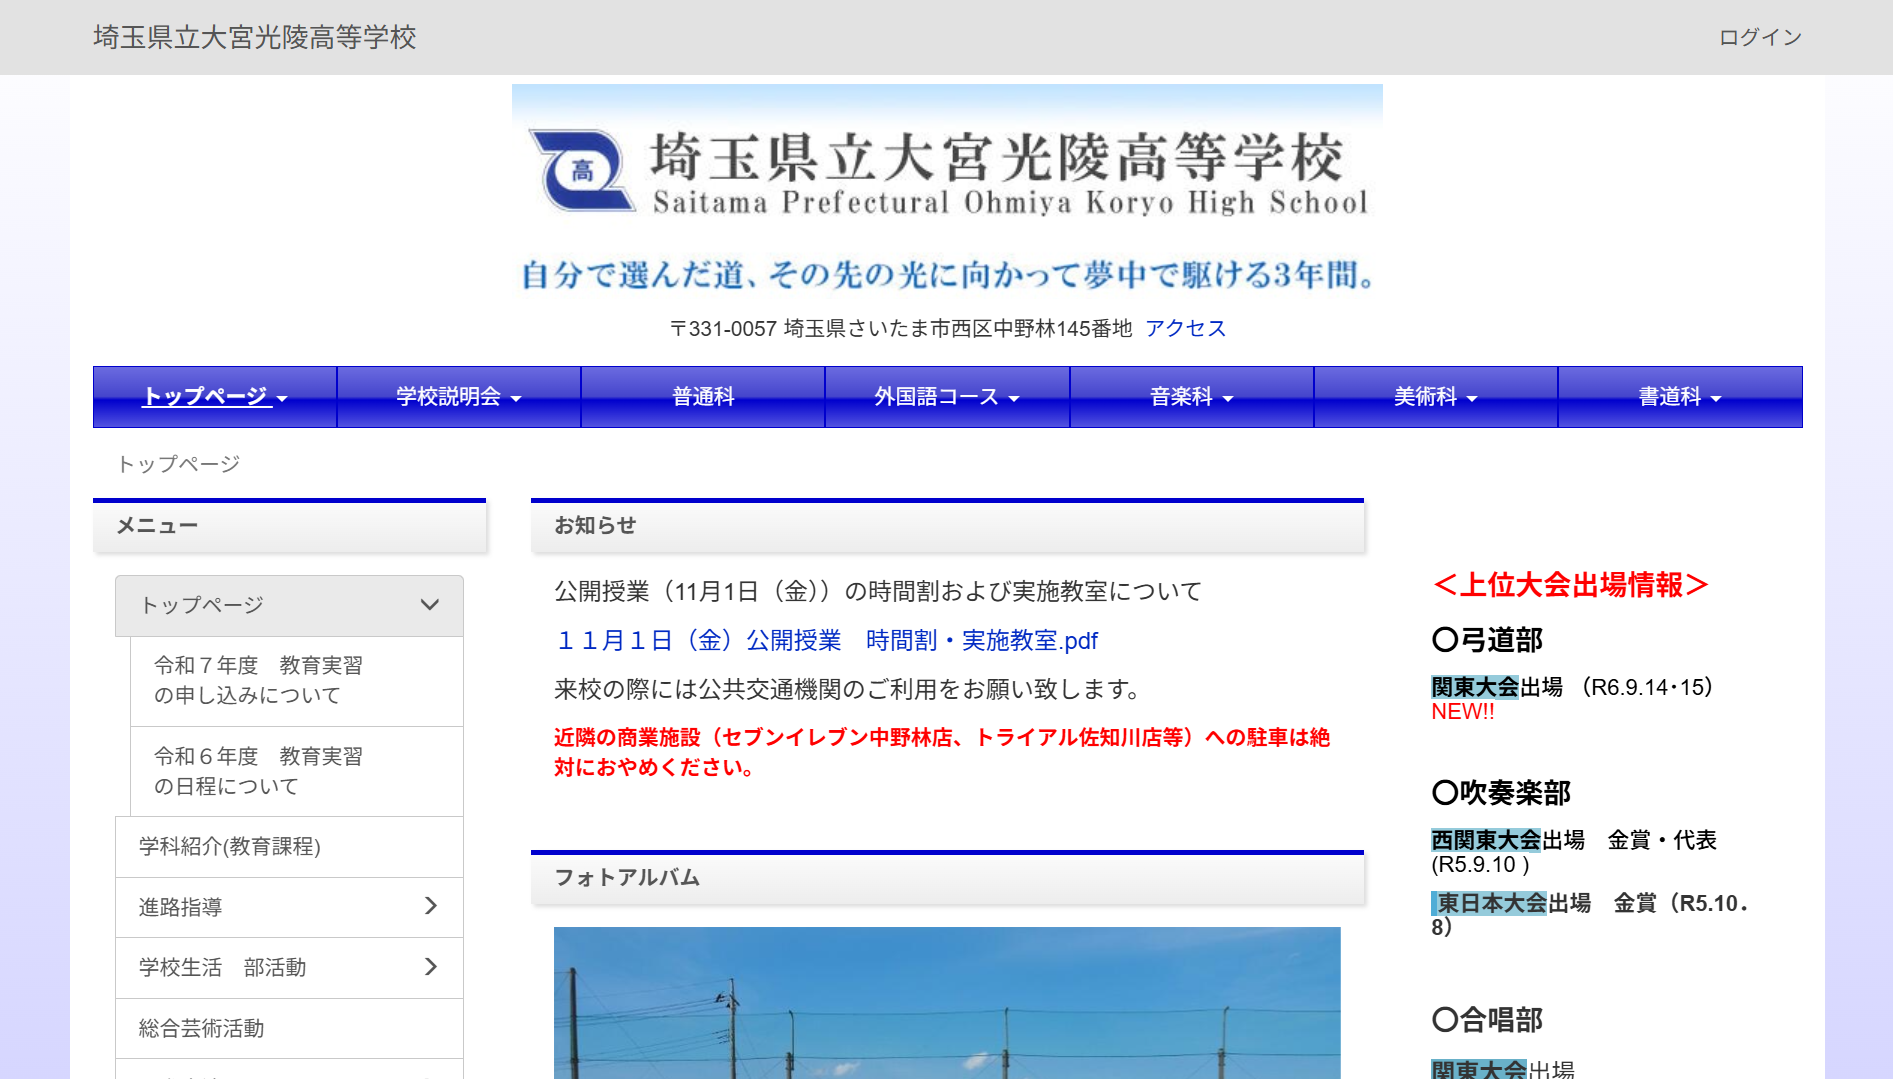Click the フォトアルバム section header
This screenshot has width=1893, height=1079.
(x=947, y=878)
